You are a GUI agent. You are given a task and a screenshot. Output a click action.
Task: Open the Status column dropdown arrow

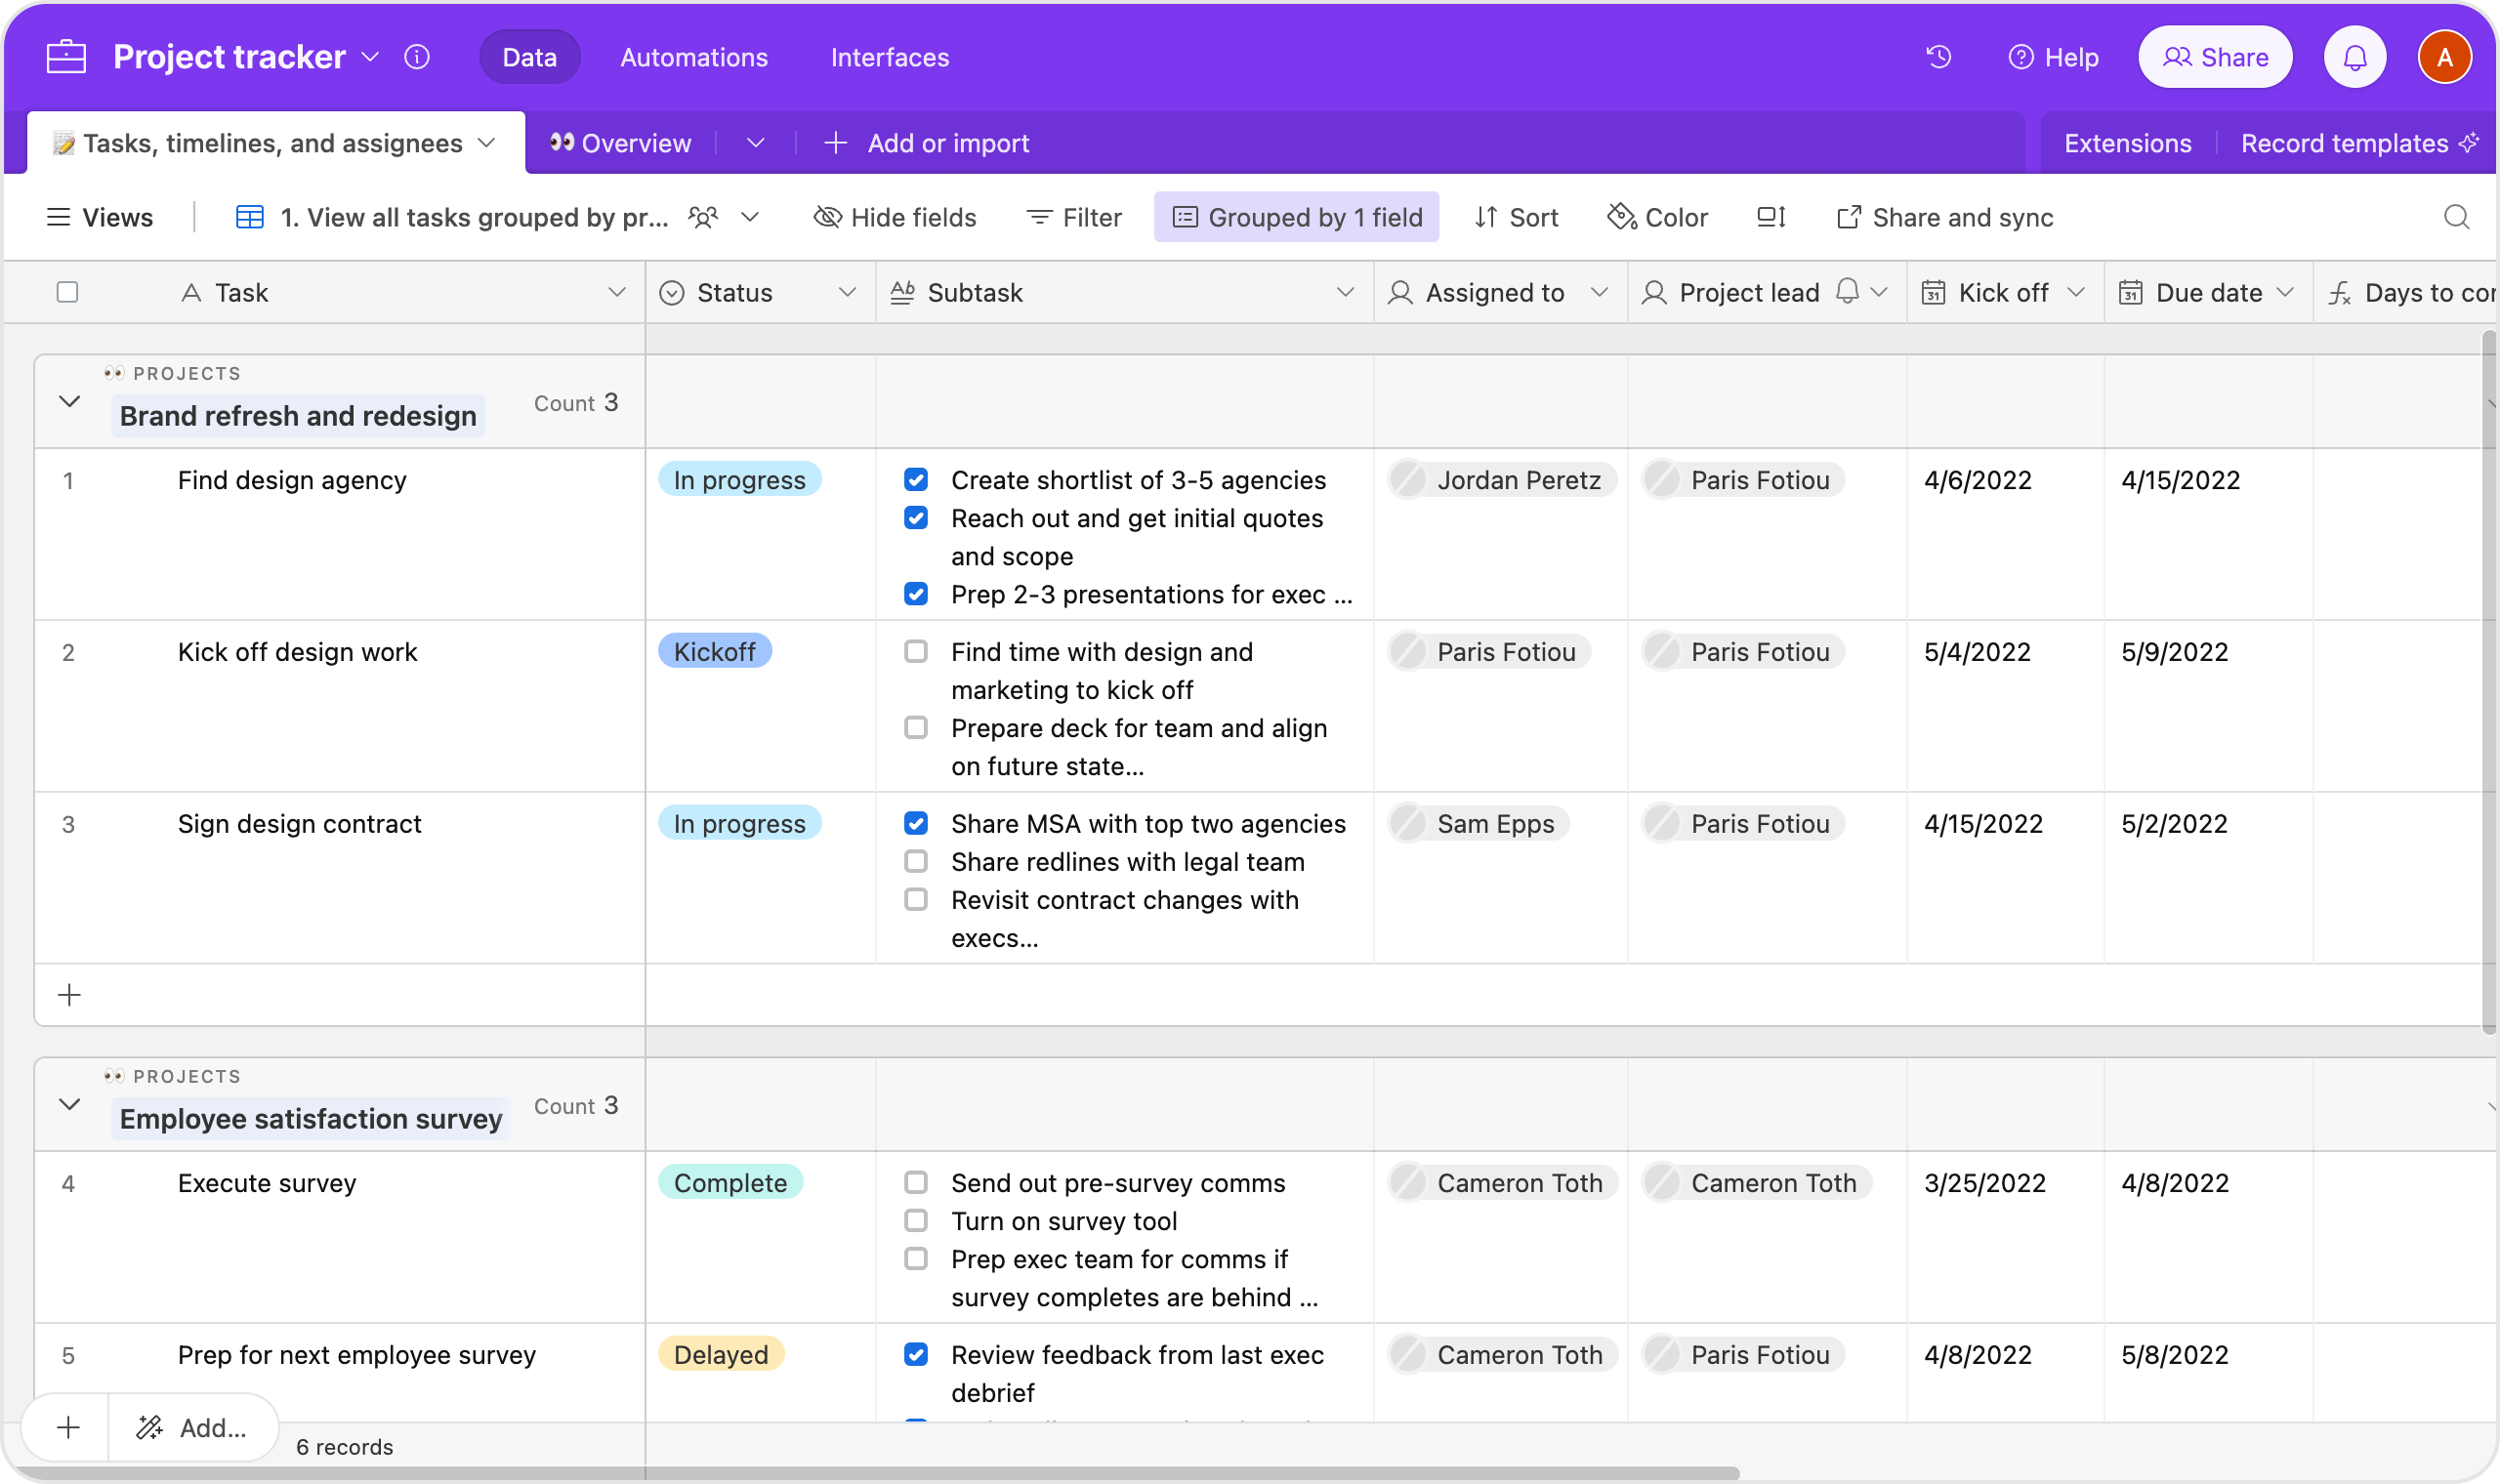tap(847, 292)
